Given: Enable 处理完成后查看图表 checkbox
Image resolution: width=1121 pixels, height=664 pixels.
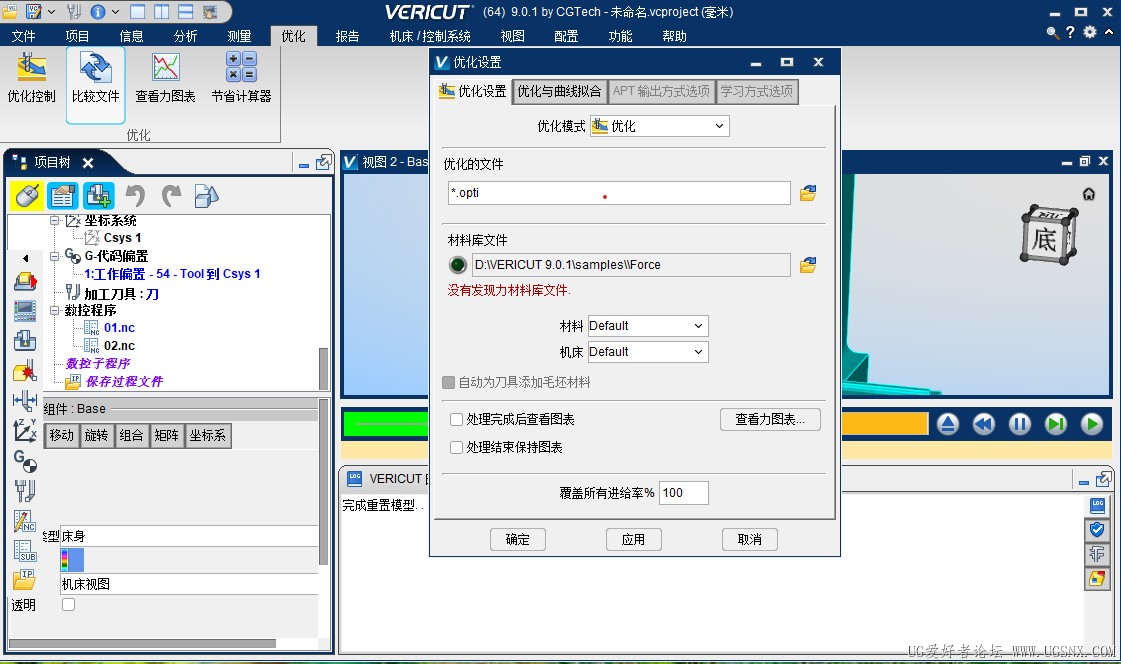Looking at the screenshot, I should click(x=456, y=420).
